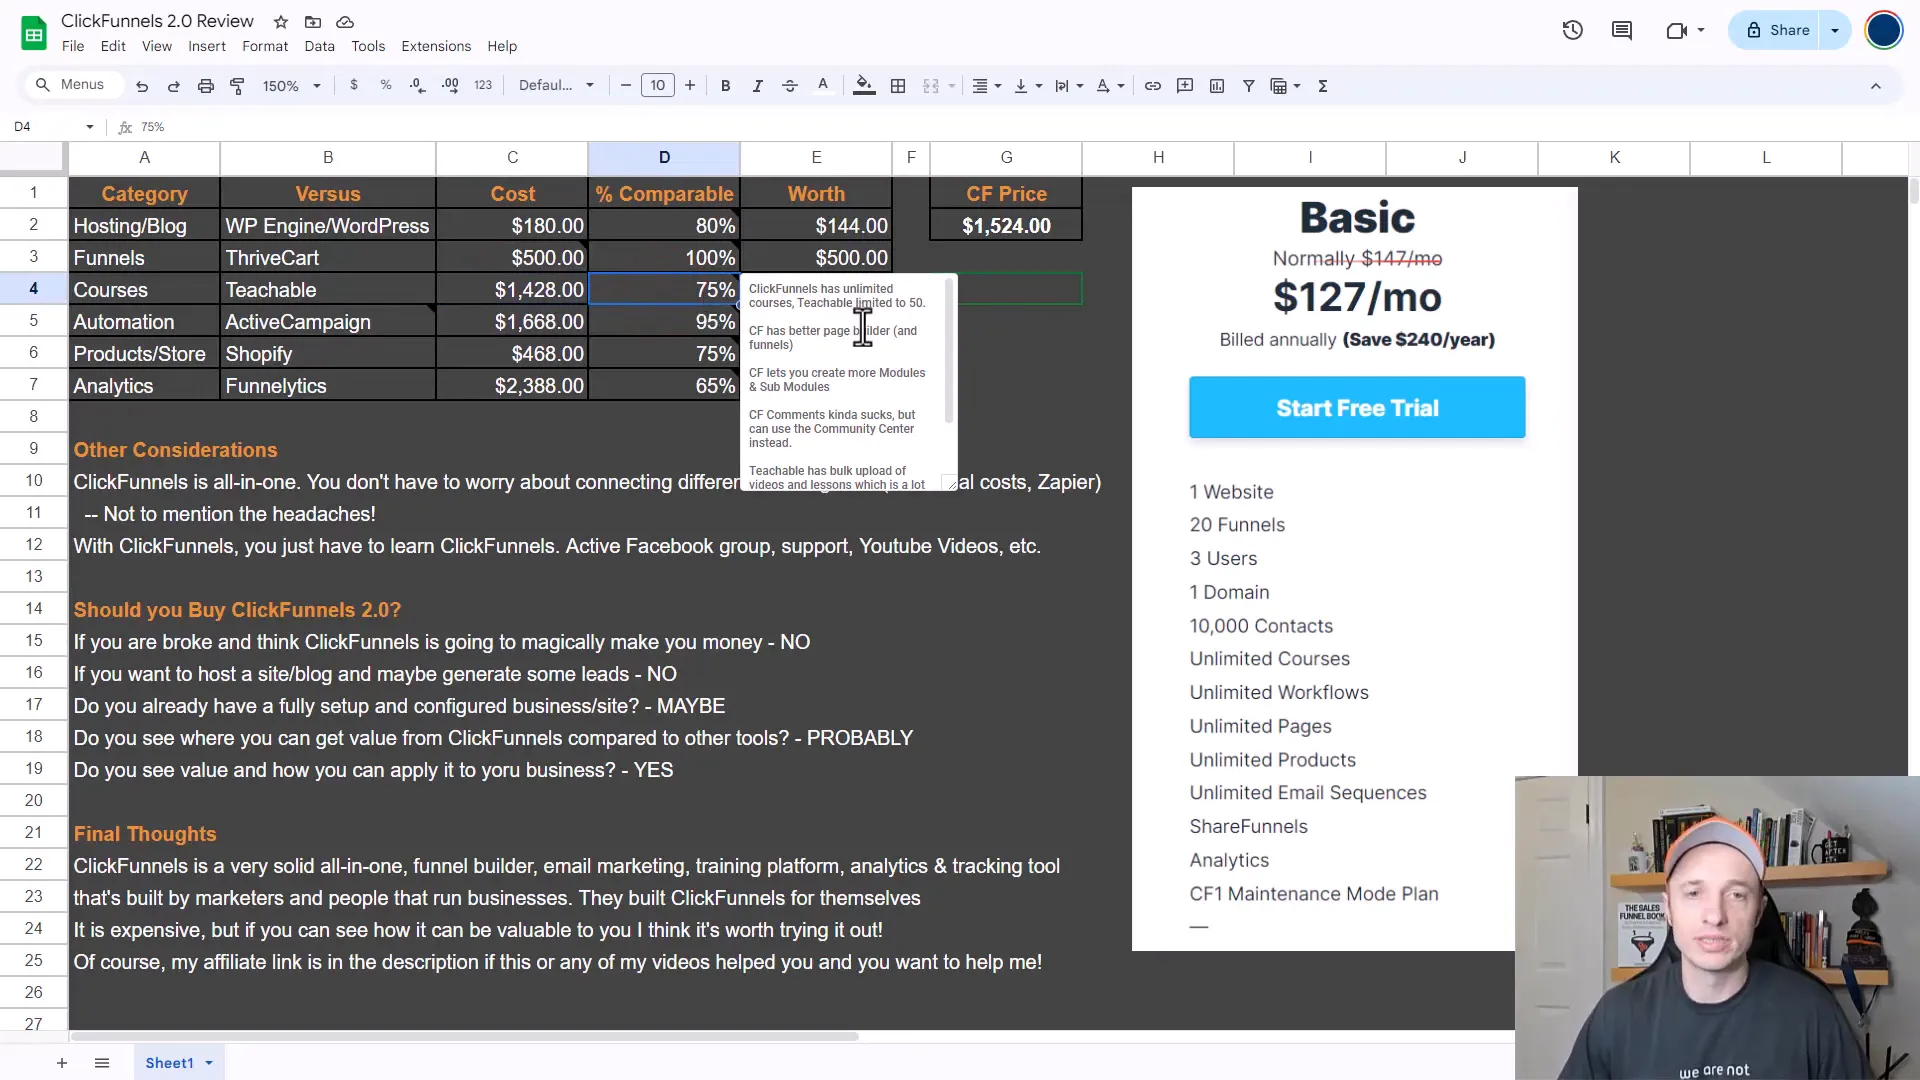Increase decimal places icon
The height and width of the screenshot is (1080, 1920).
(450, 86)
